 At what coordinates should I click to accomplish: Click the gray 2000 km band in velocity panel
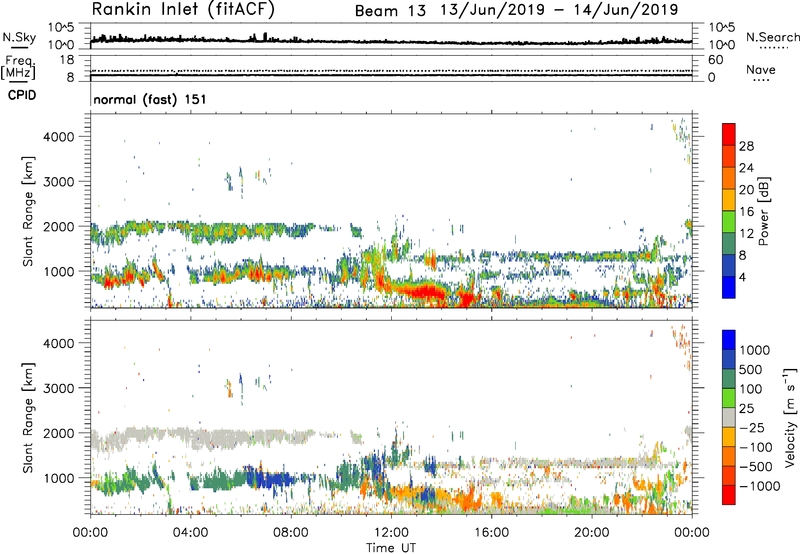(204, 439)
